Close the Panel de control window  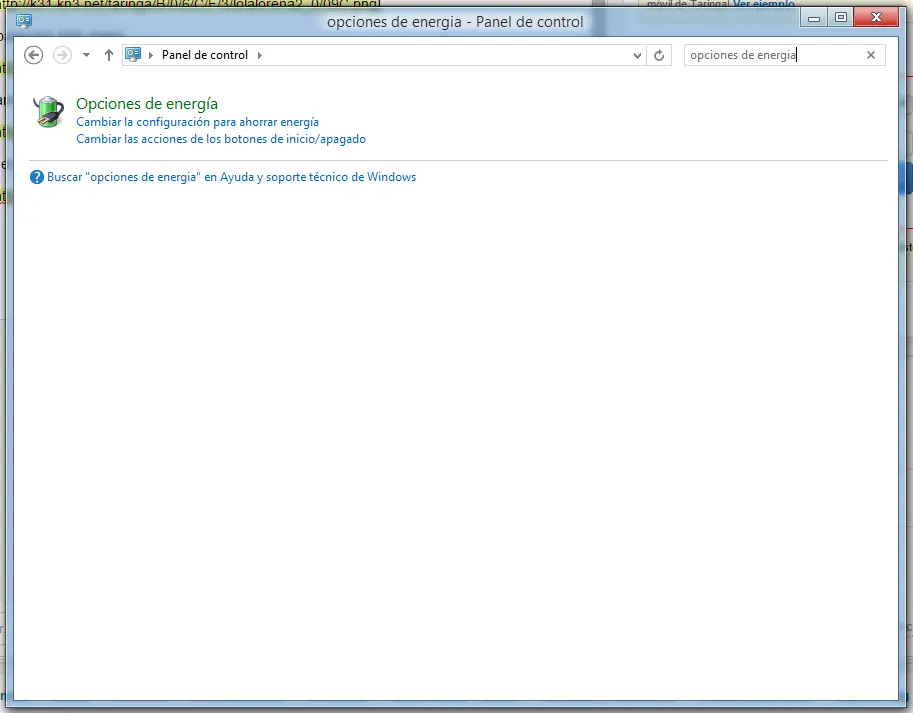pyautogui.click(x=876, y=18)
